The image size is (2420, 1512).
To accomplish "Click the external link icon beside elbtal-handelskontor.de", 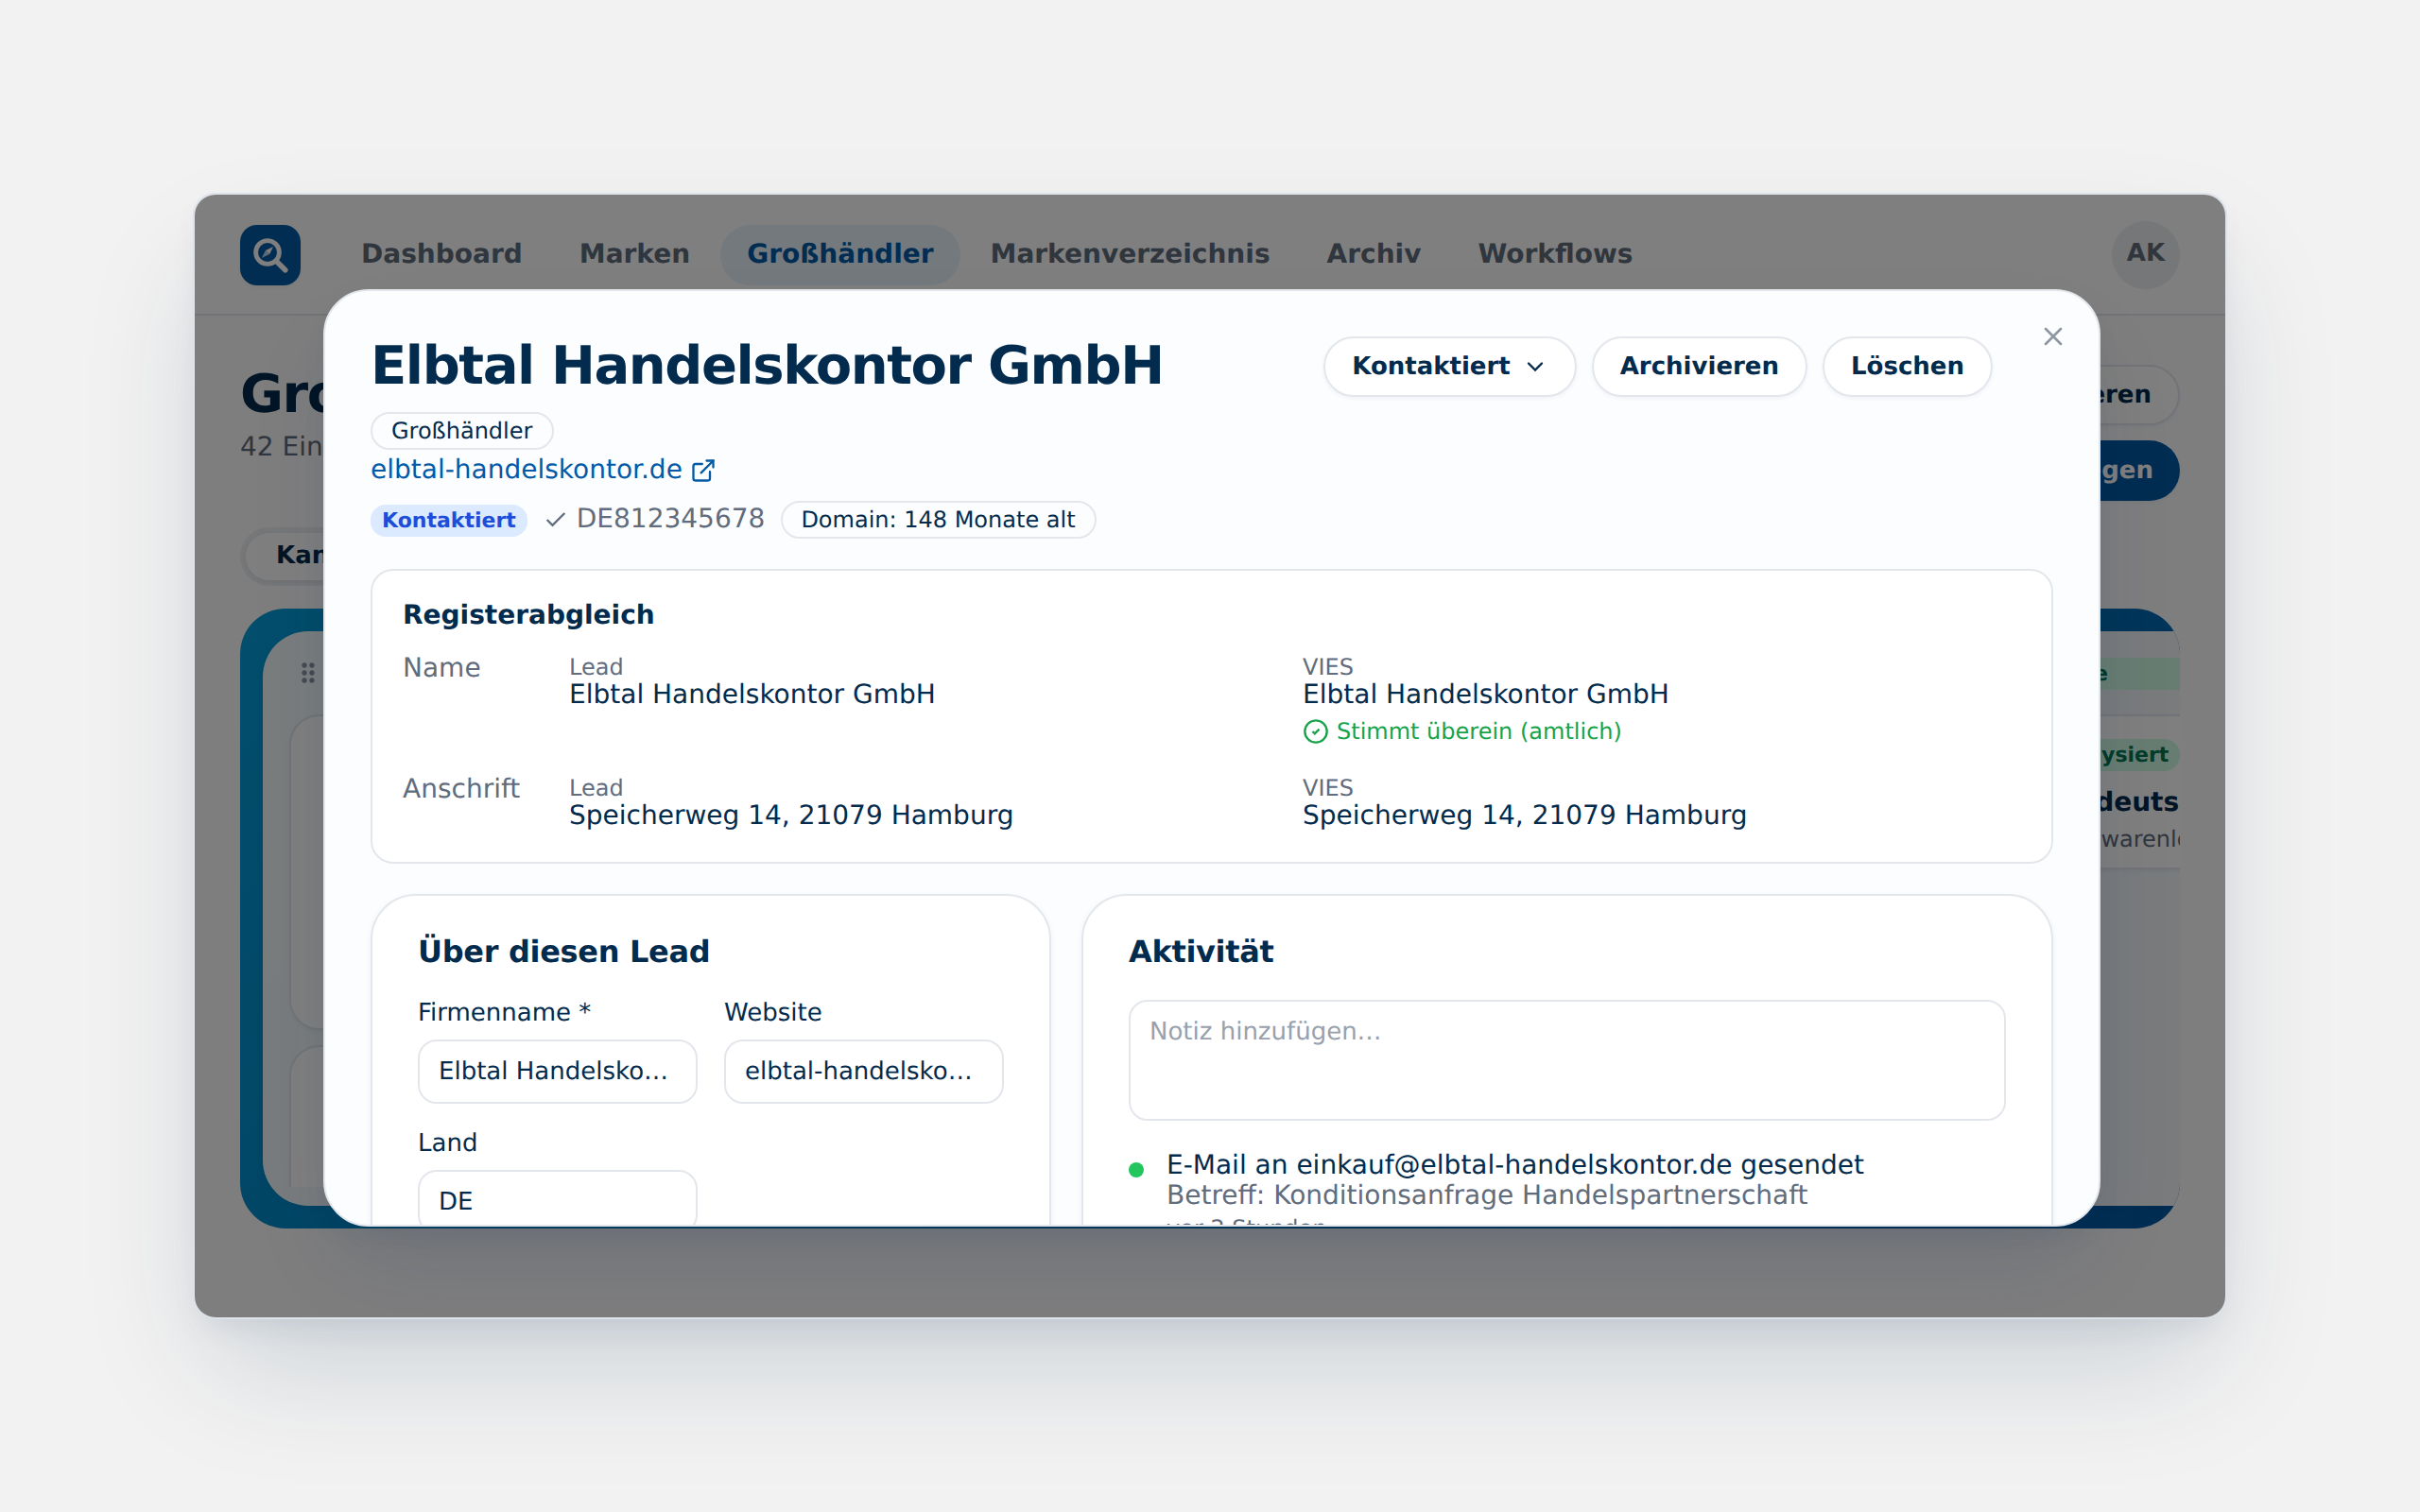I will (x=704, y=470).
